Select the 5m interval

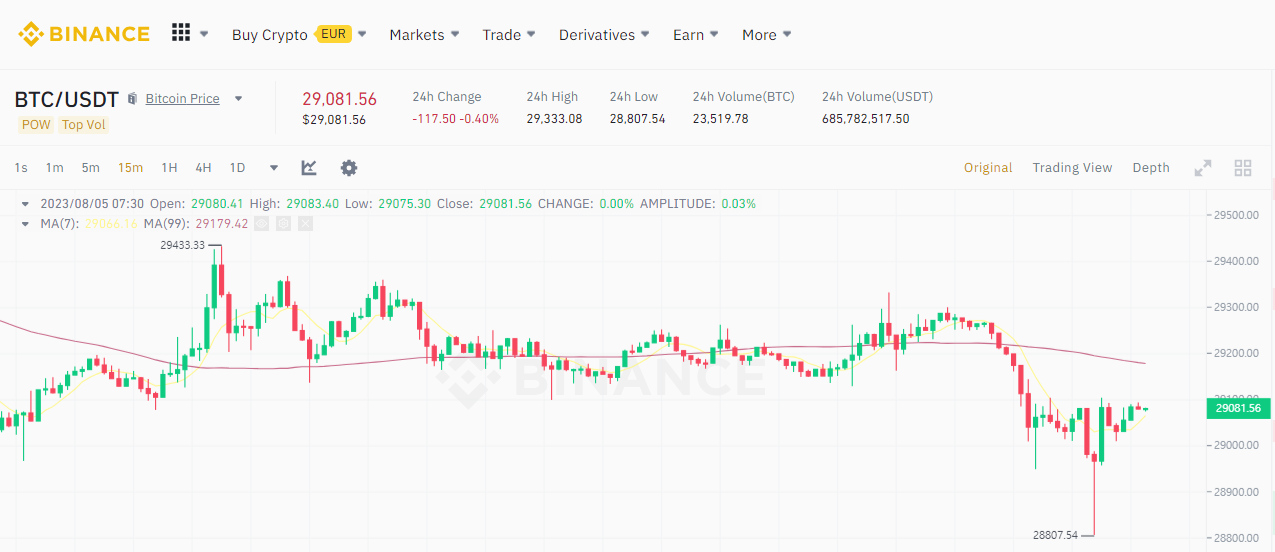(91, 168)
